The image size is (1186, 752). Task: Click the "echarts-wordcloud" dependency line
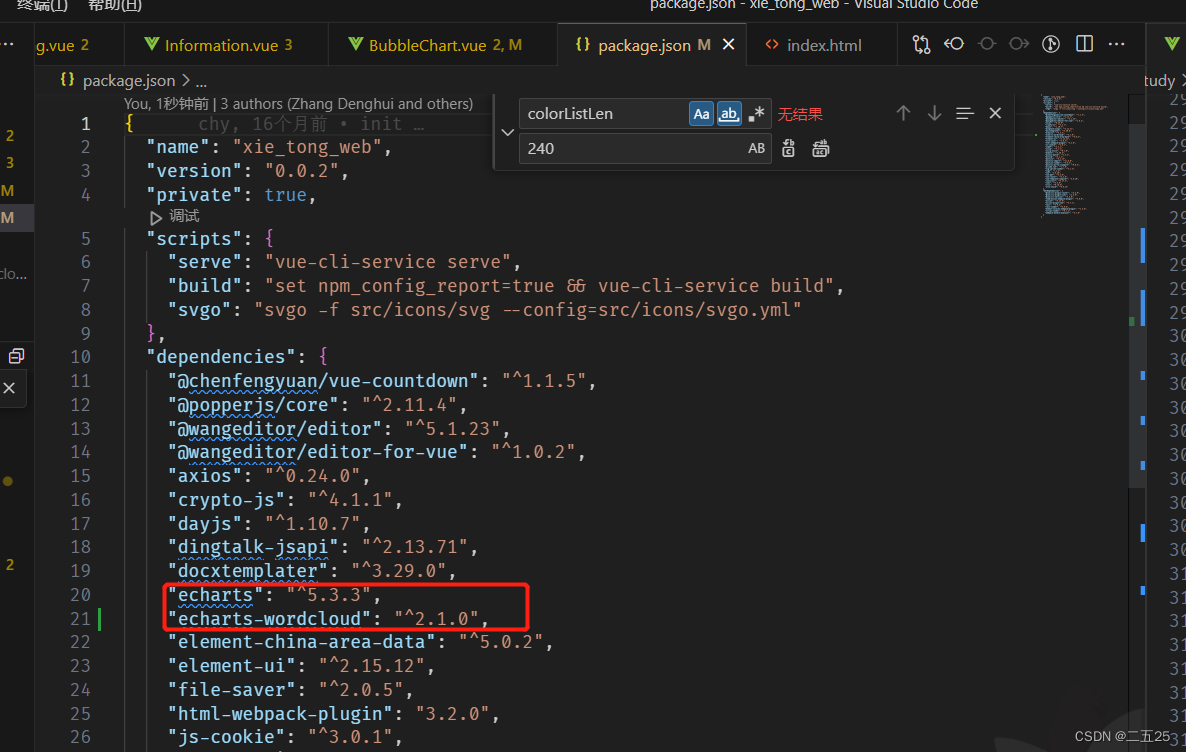[328, 620]
